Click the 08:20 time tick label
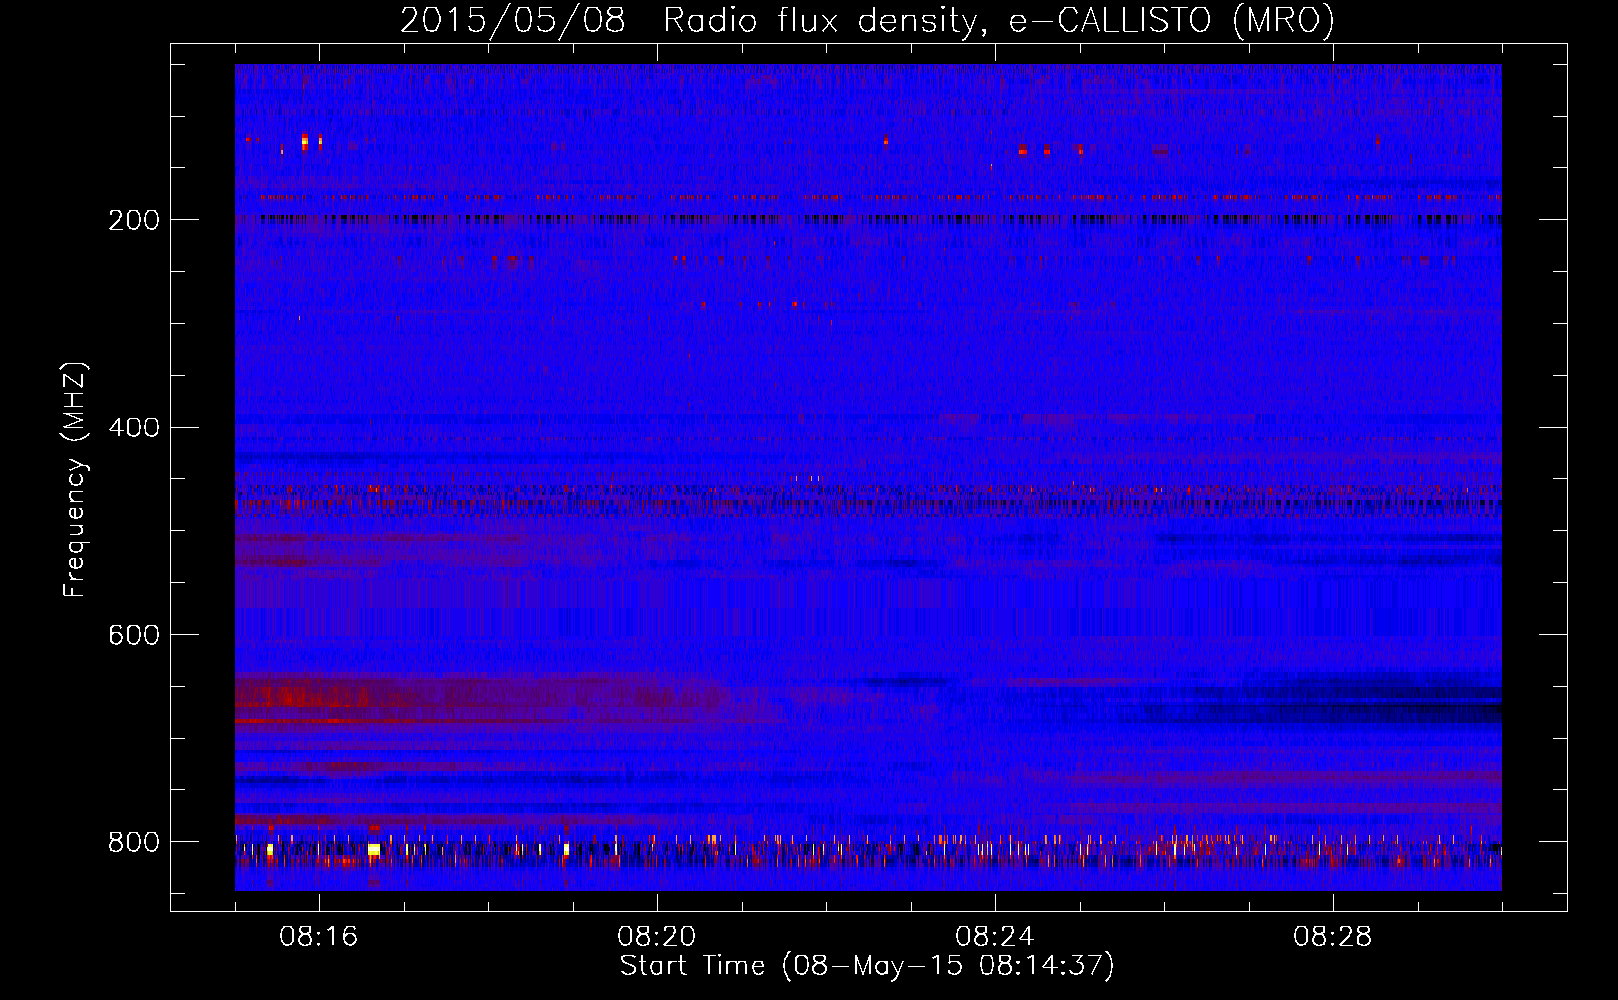The width and height of the screenshot is (1618, 1000). 657,937
